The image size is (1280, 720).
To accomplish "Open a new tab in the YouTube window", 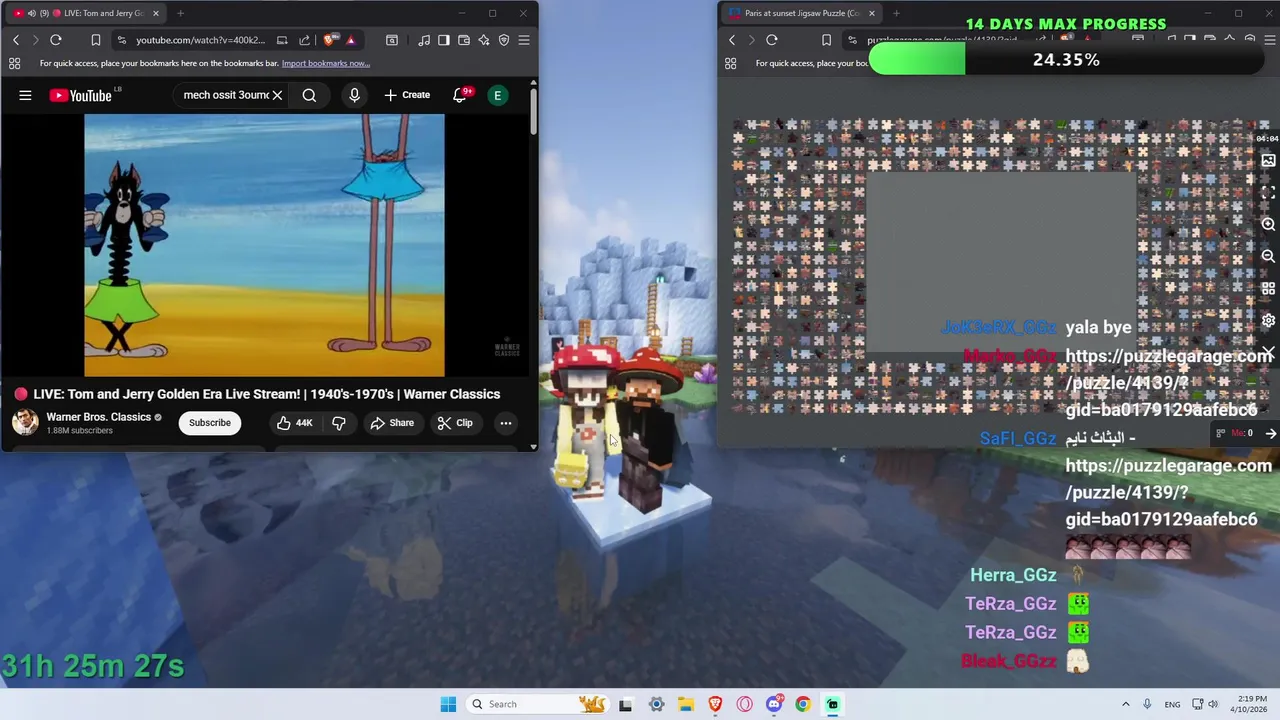I will tap(180, 13).
